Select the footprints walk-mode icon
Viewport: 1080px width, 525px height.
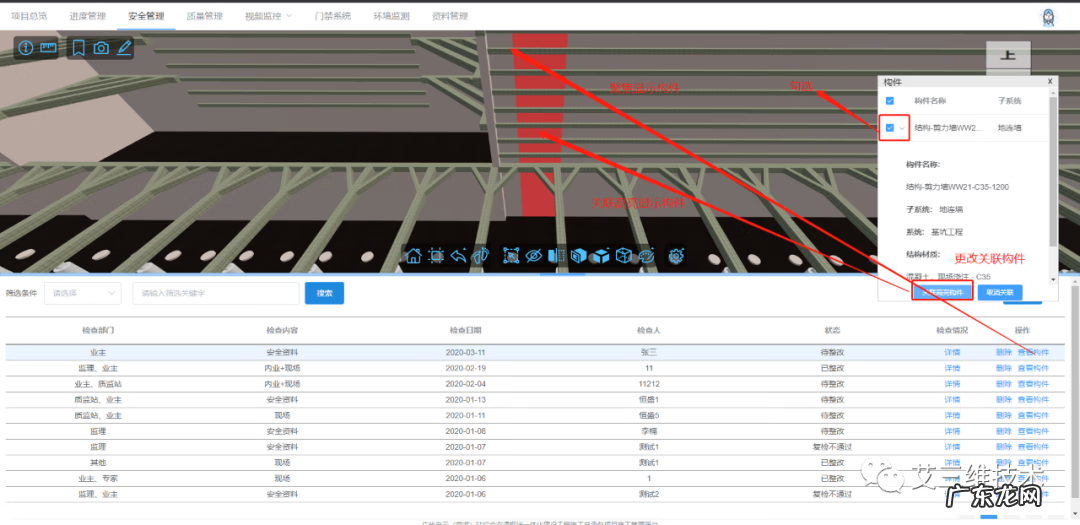[x=481, y=256]
